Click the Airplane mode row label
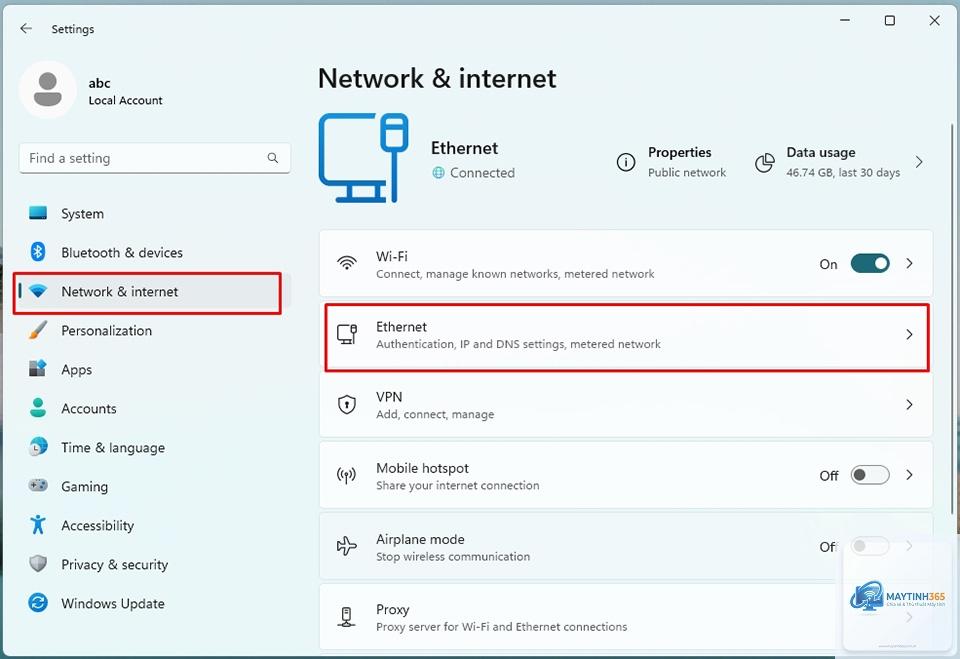 click(420, 539)
